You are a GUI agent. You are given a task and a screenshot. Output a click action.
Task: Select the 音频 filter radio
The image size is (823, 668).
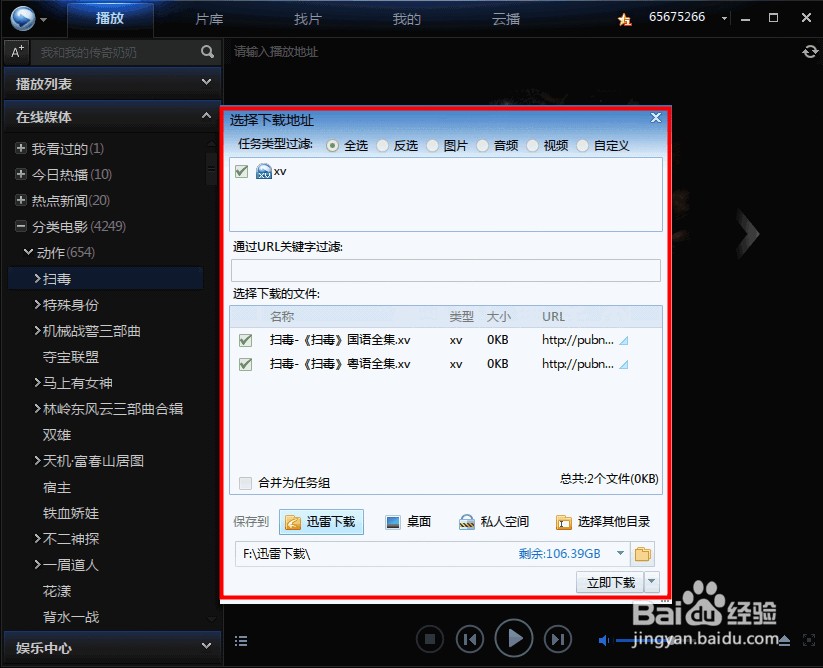[x=482, y=146]
